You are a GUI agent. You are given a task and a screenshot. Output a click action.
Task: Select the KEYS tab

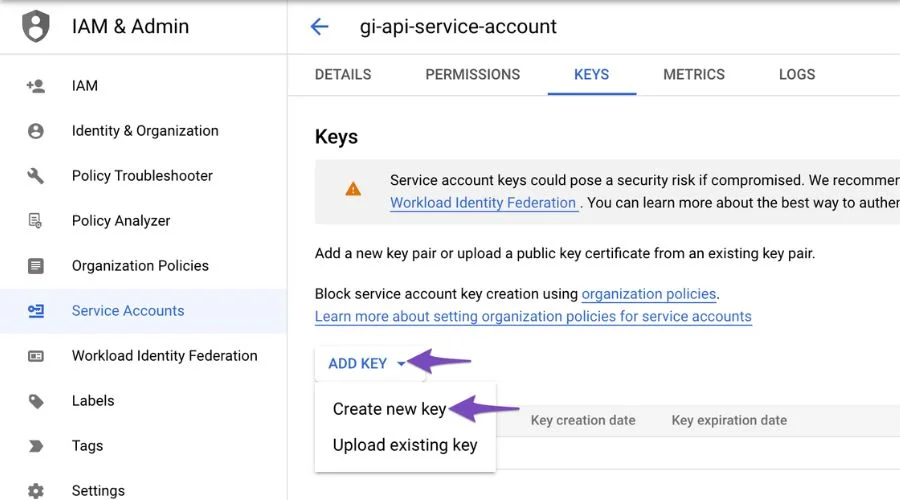click(592, 75)
